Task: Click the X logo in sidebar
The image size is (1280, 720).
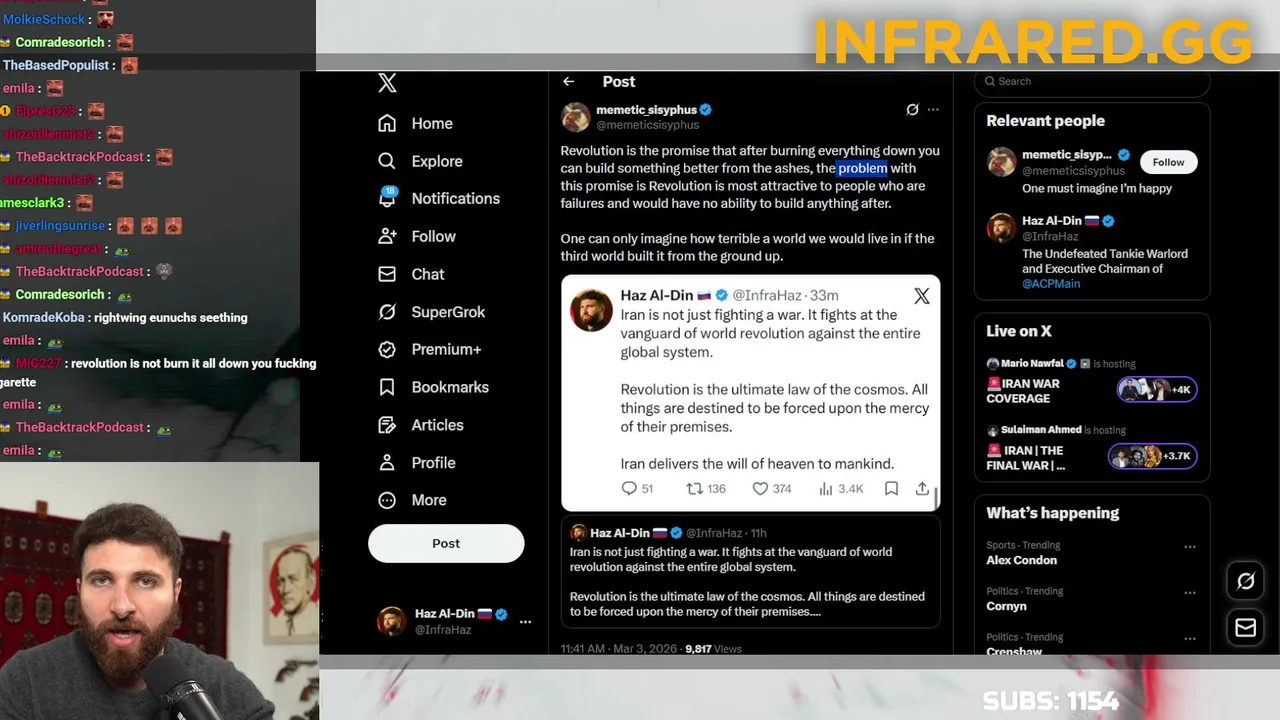Action: coord(388,83)
